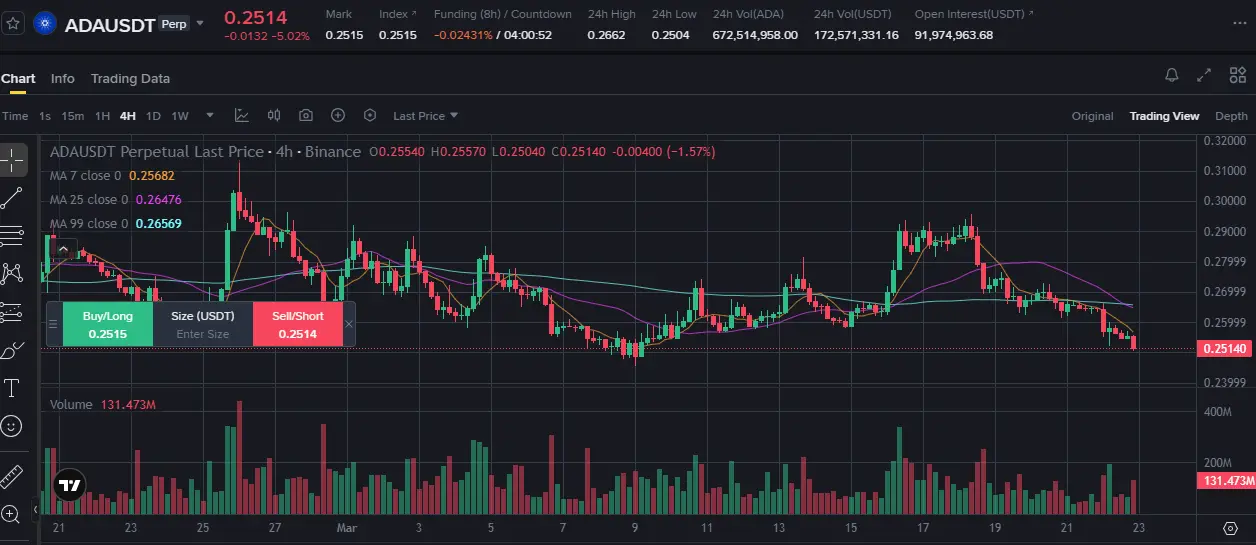Open the ADAUSDT symbol selector dropdown
This screenshot has height=545, width=1256.
200,22
